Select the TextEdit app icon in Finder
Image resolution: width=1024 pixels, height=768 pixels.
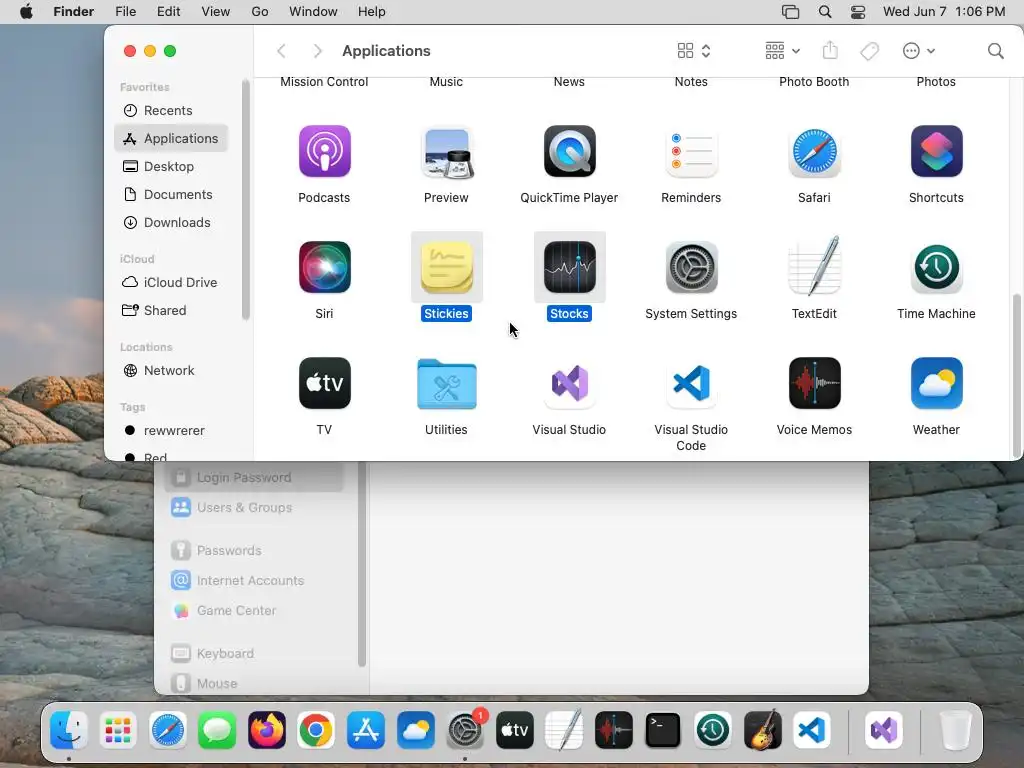coord(814,267)
